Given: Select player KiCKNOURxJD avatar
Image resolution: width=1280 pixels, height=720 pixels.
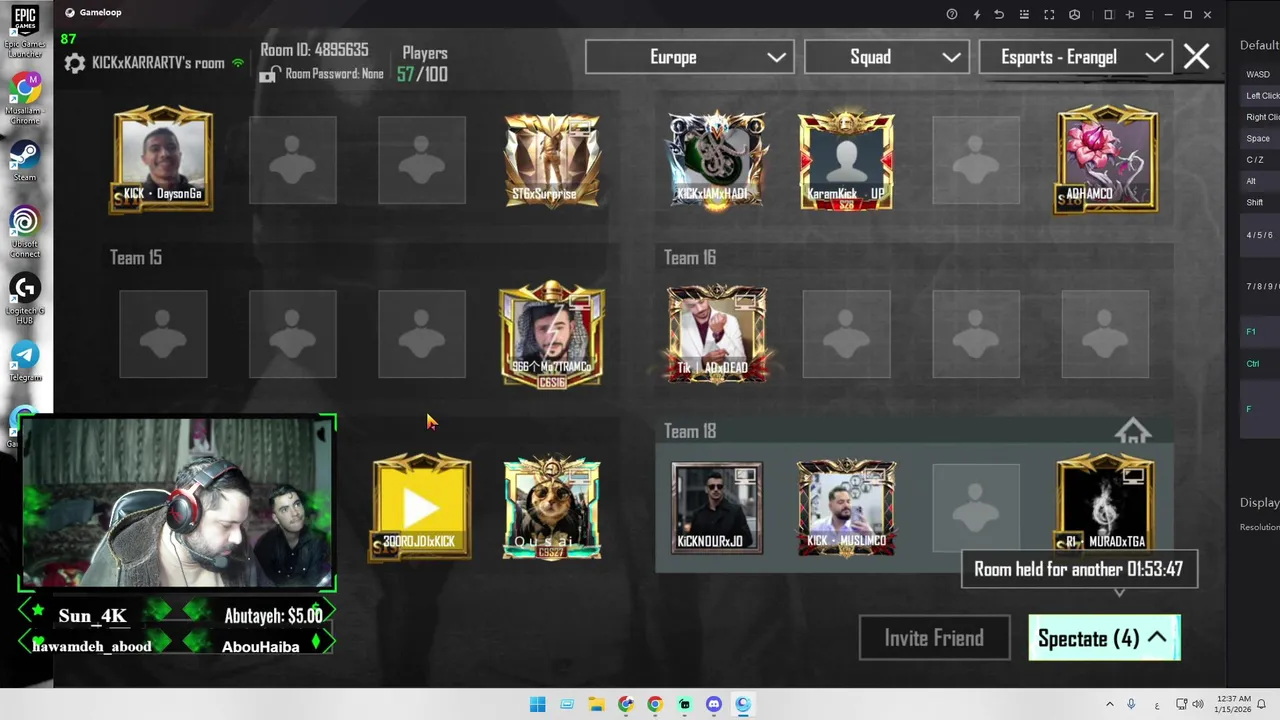Looking at the screenshot, I should (x=716, y=508).
